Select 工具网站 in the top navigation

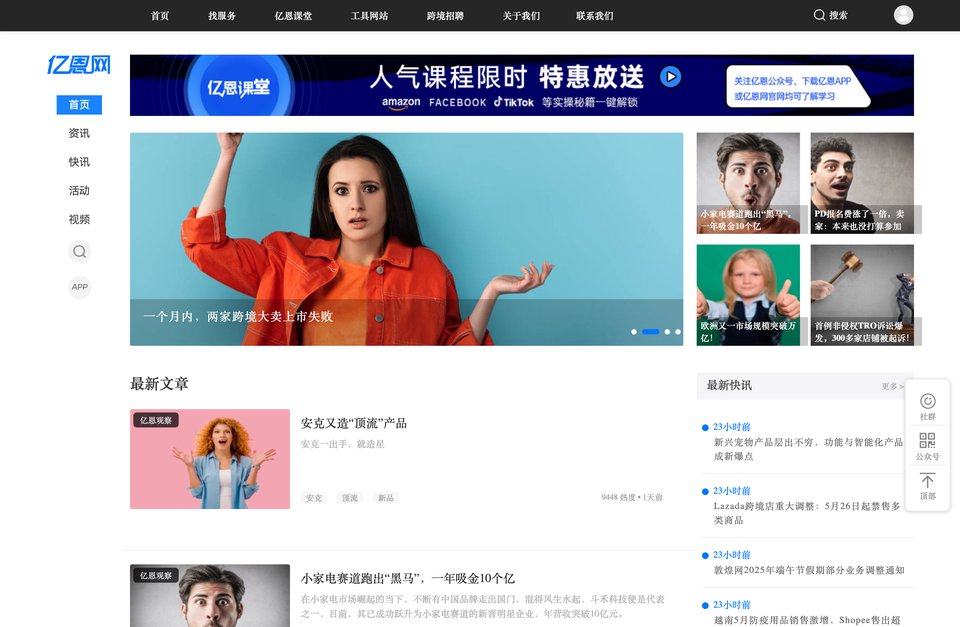click(x=369, y=16)
